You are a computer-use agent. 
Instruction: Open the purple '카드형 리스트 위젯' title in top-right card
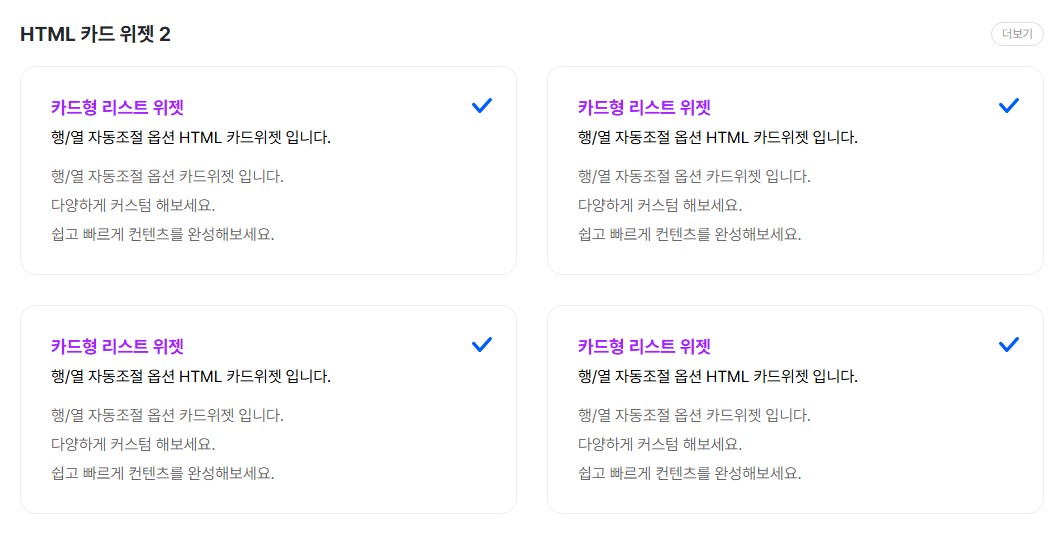644,108
